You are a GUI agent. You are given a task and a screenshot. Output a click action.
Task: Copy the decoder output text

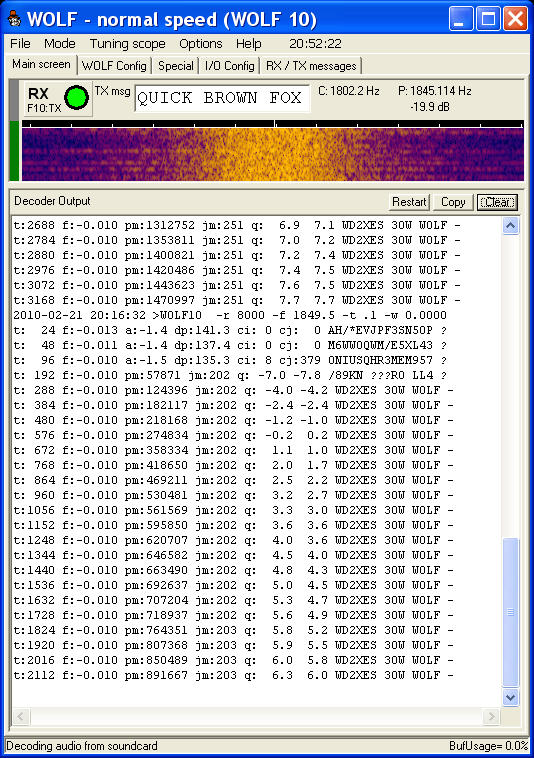[452, 202]
